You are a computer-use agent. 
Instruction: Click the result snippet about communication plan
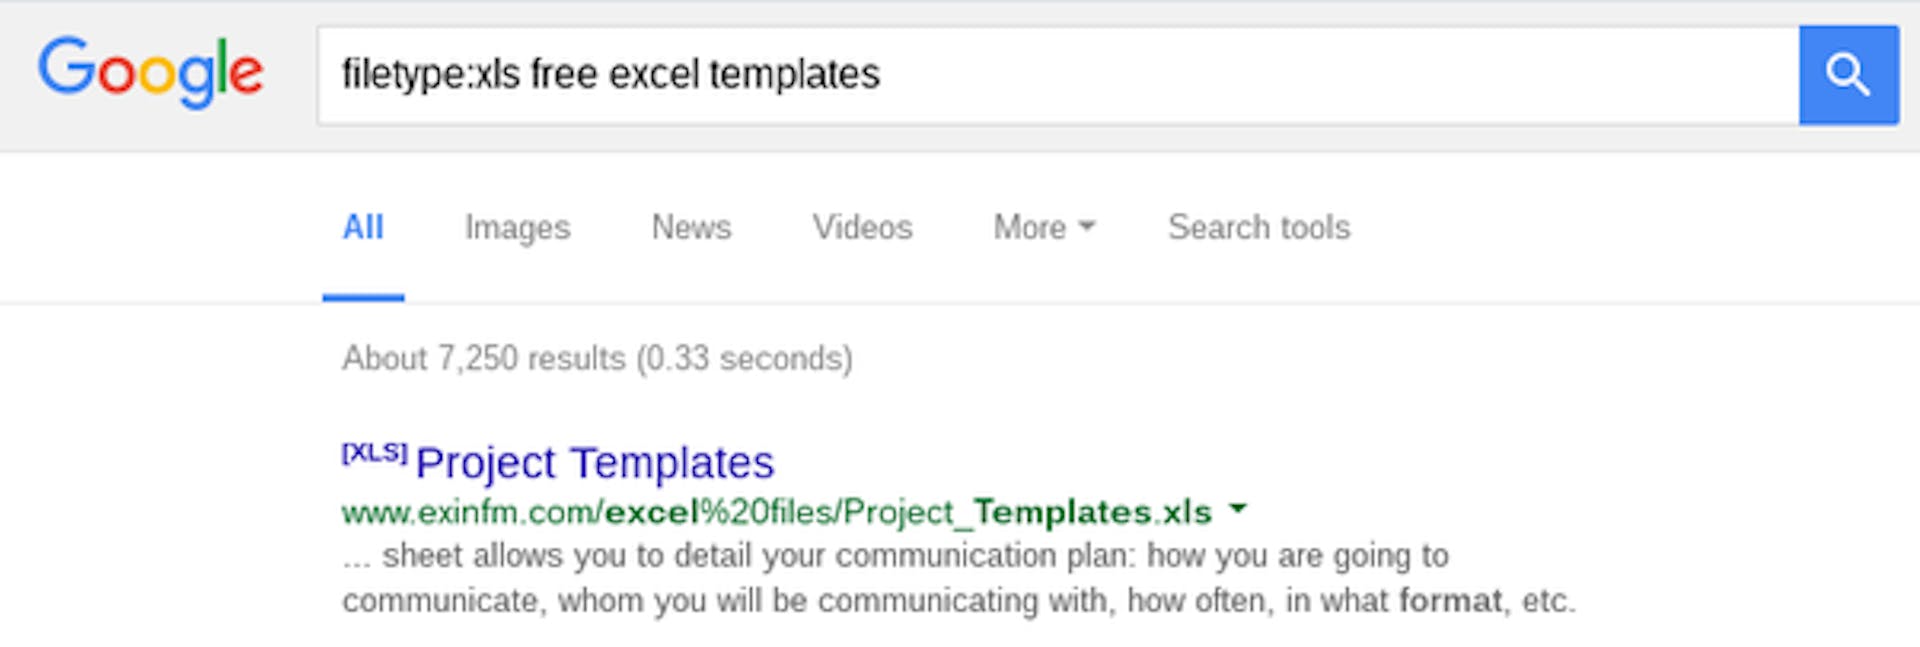958,578
